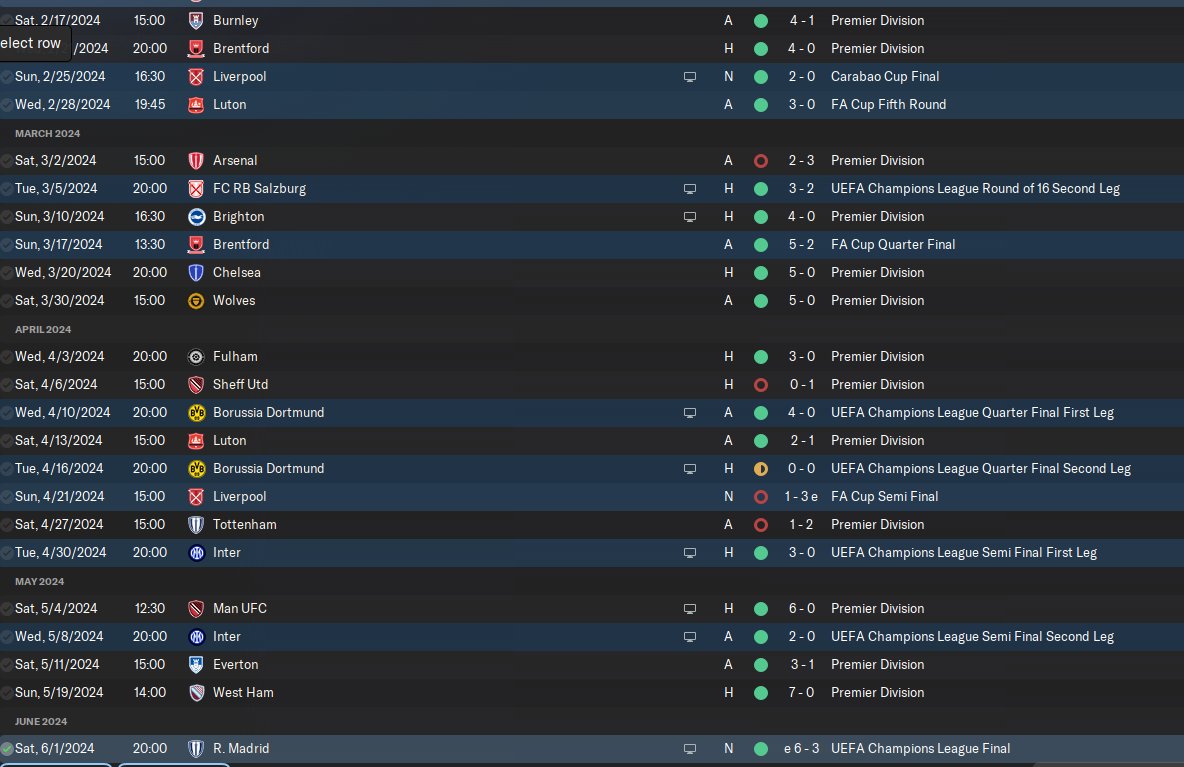This screenshot has height=767, width=1184.
Task: Click the yellow draw indicator for Dortmund second leg
Action: point(760,469)
